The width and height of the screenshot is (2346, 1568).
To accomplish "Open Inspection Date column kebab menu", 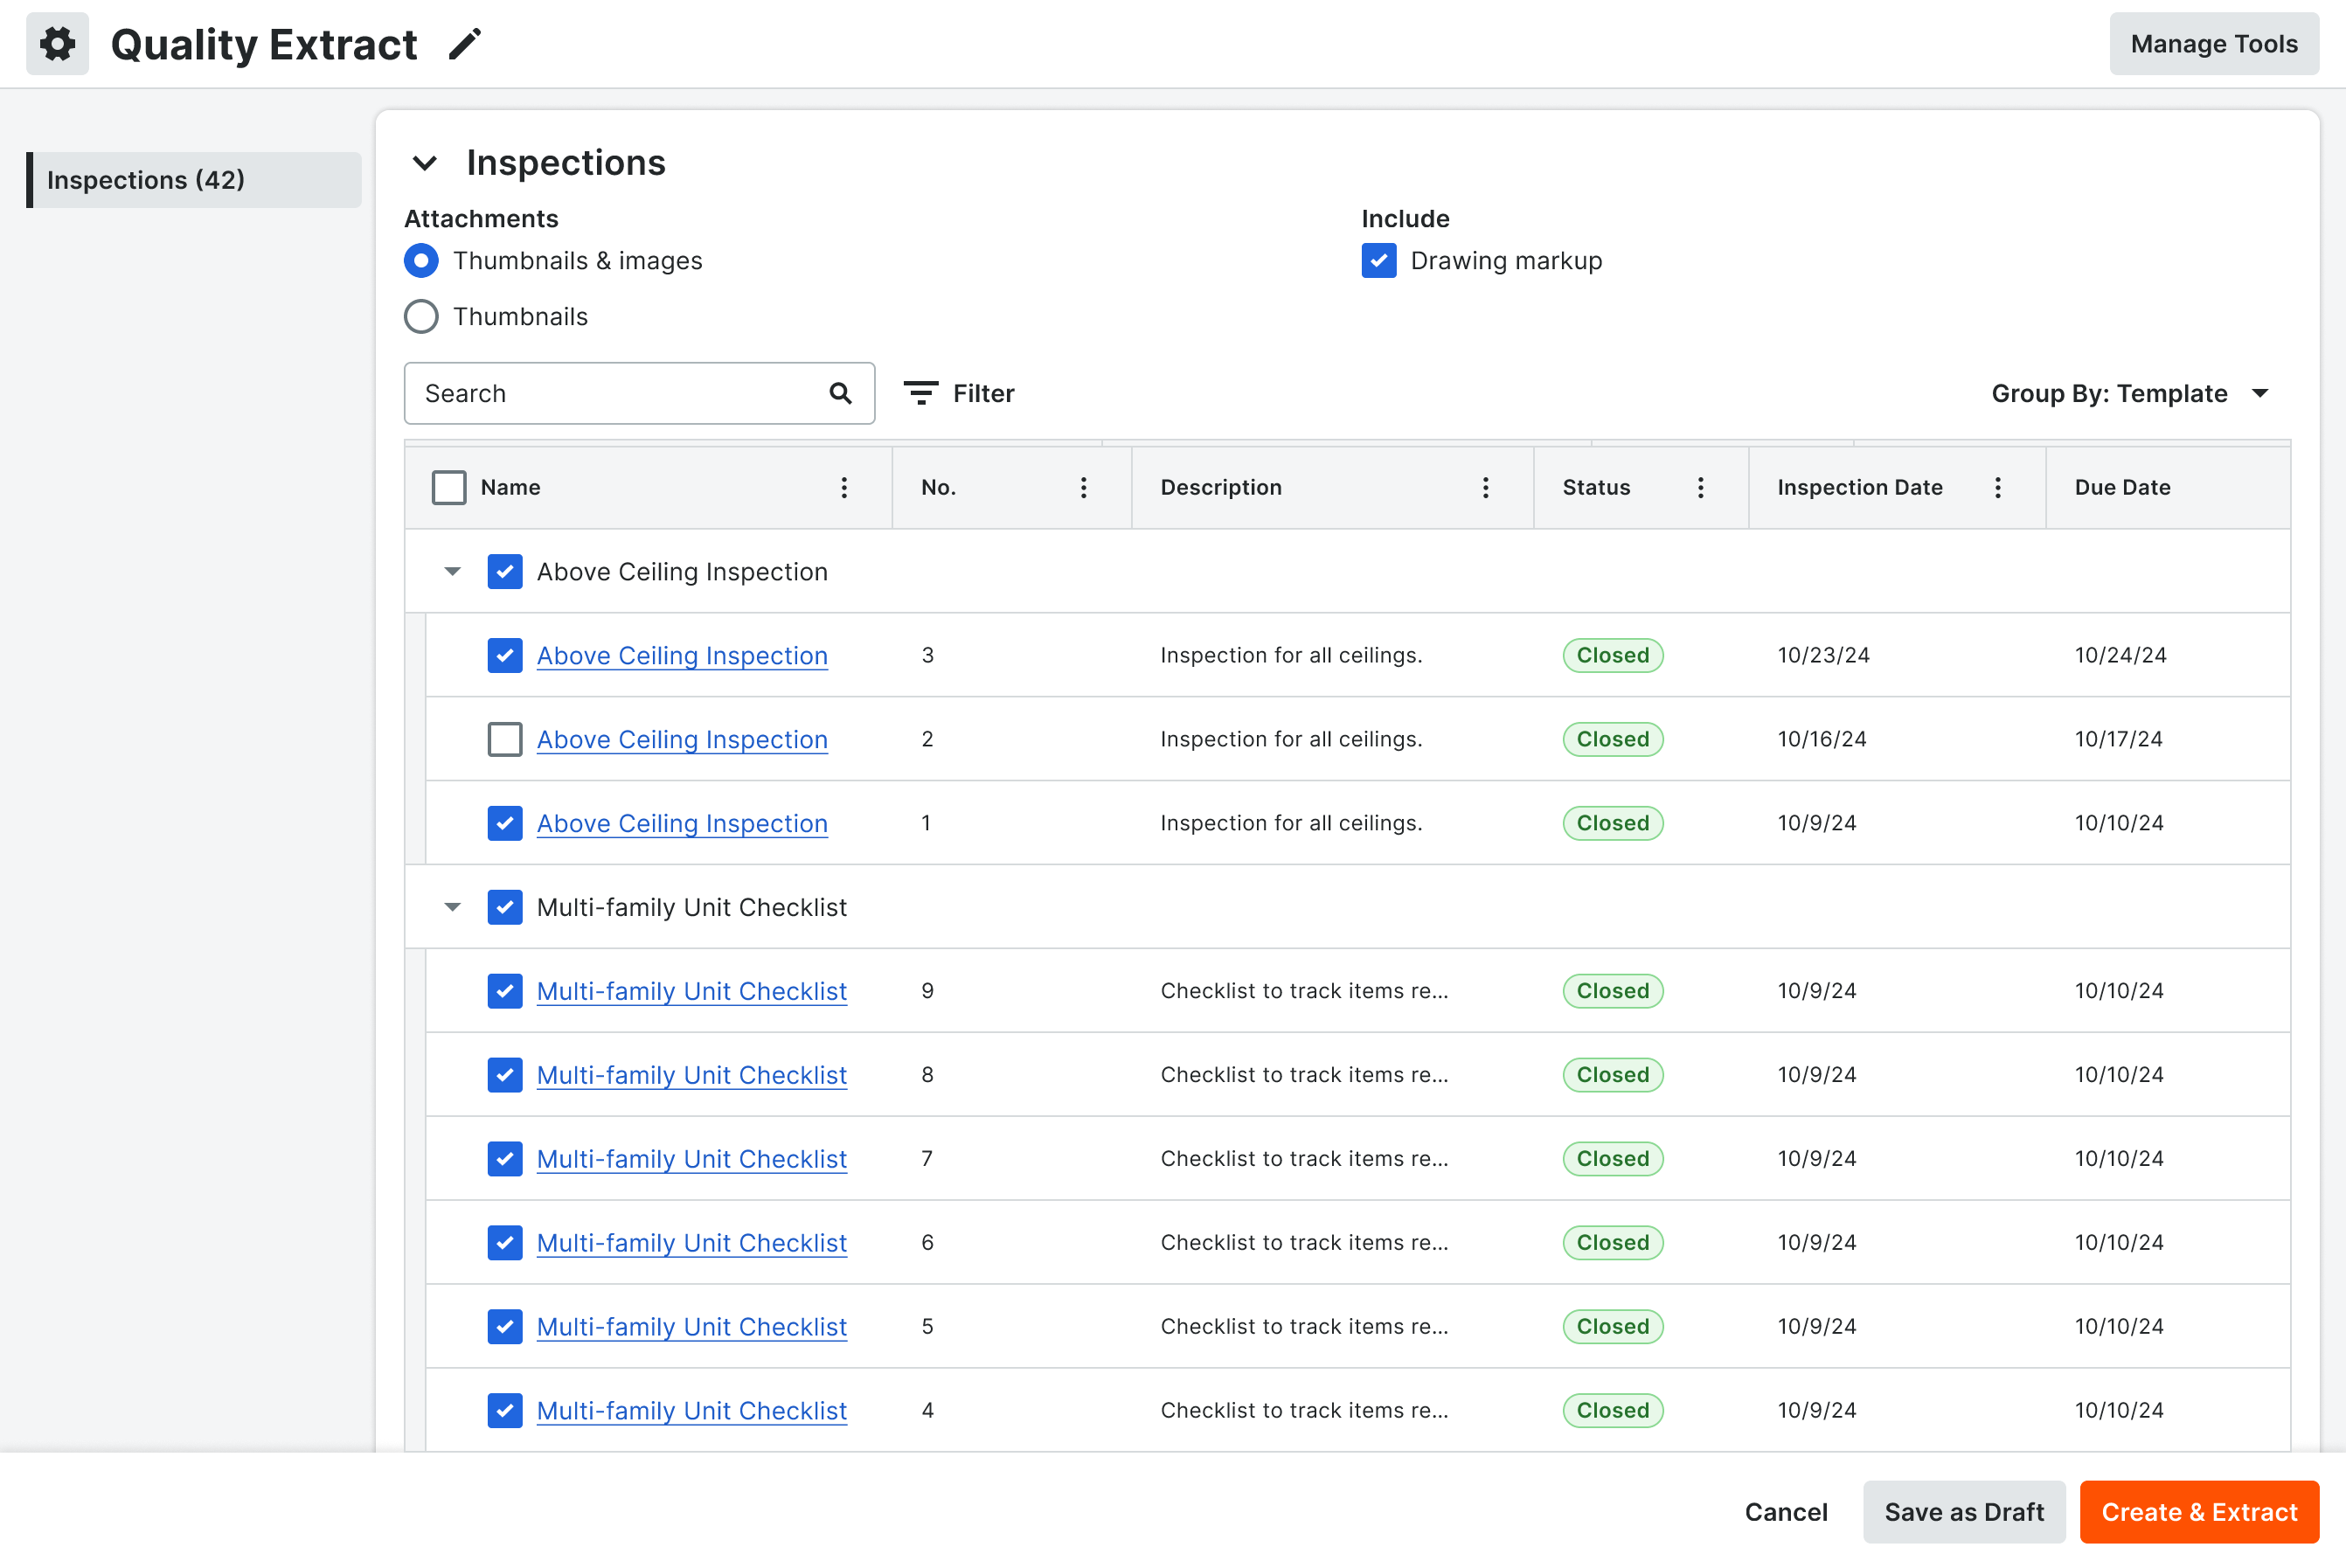I will pyautogui.click(x=1997, y=487).
